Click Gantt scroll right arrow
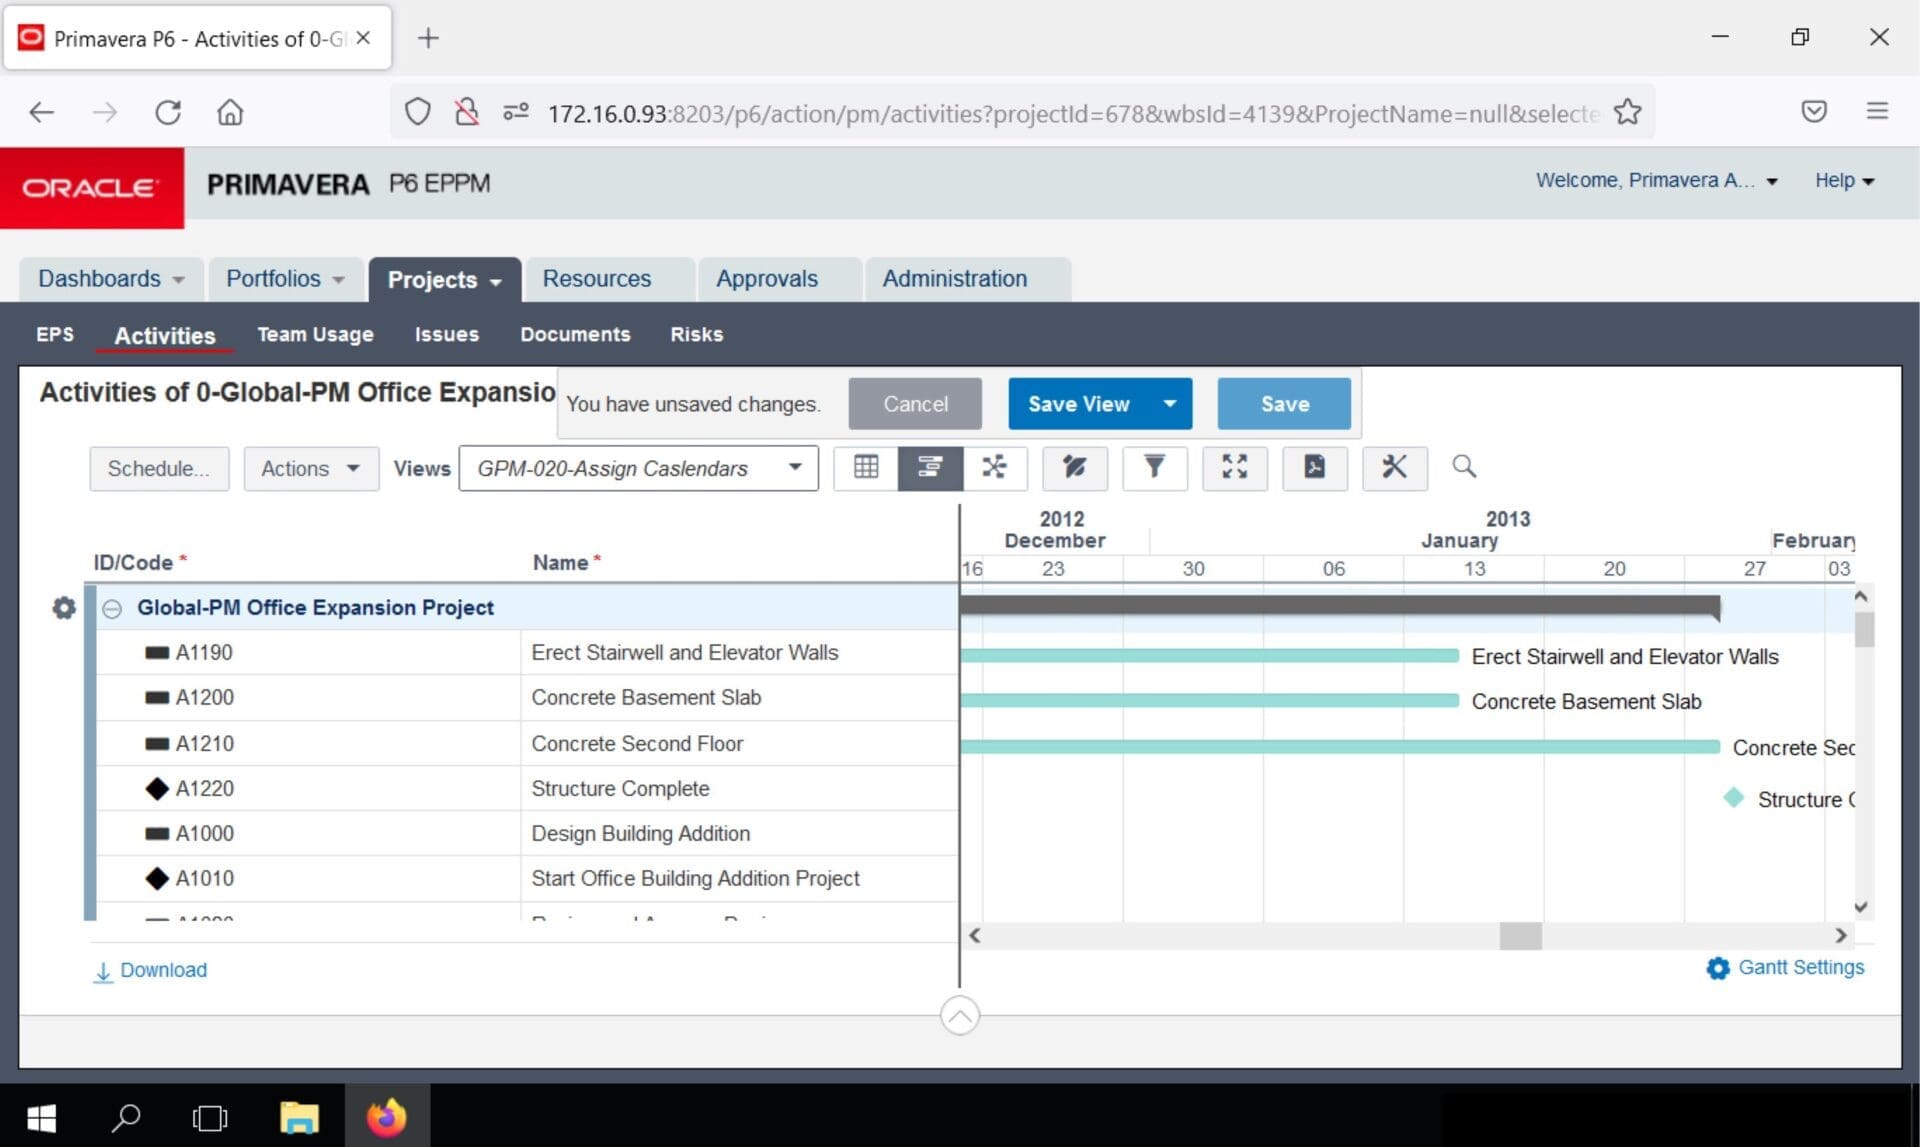The image size is (1920, 1147). click(1841, 936)
